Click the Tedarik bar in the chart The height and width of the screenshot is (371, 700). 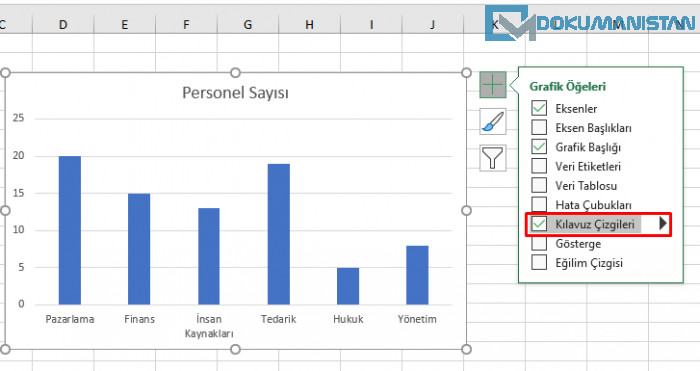[x=279, y=234]
